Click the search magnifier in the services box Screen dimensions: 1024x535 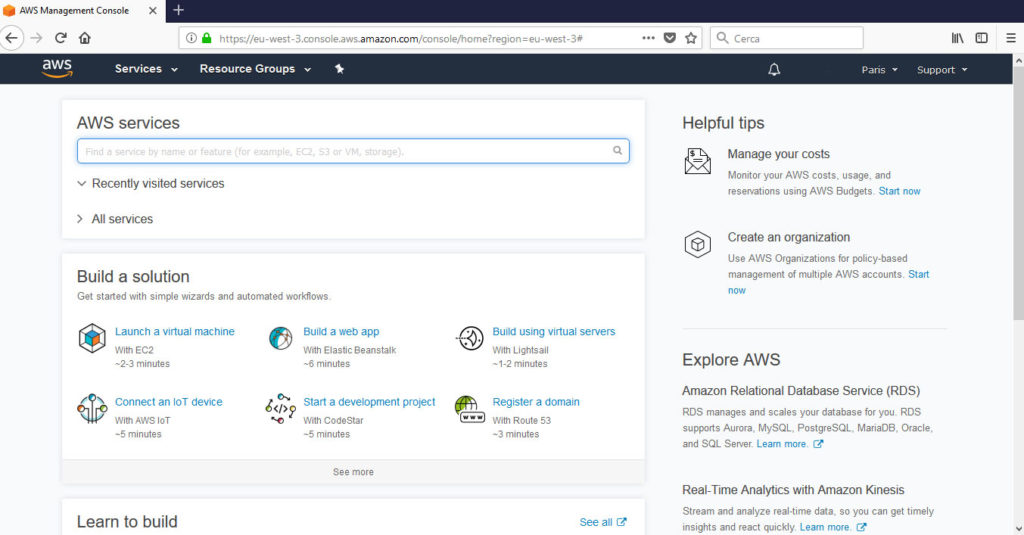617,150
